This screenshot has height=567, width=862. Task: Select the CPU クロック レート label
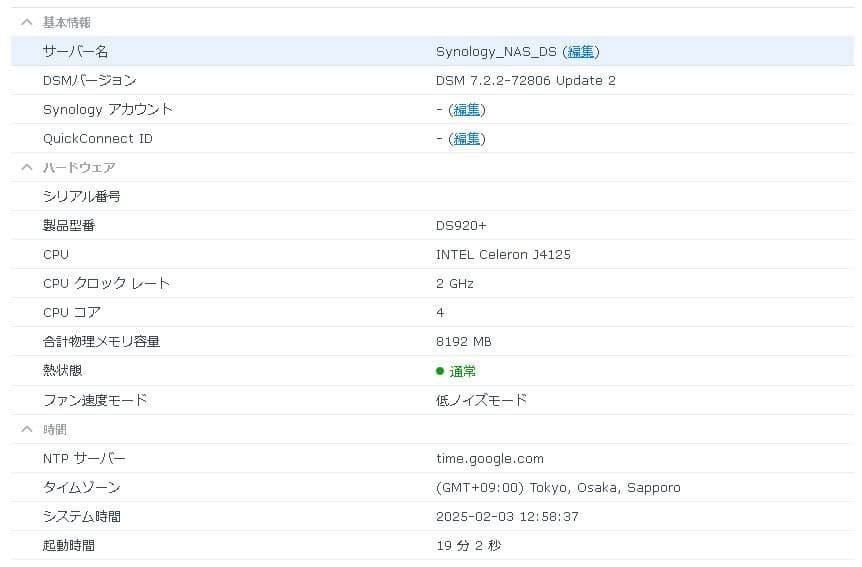106,284
